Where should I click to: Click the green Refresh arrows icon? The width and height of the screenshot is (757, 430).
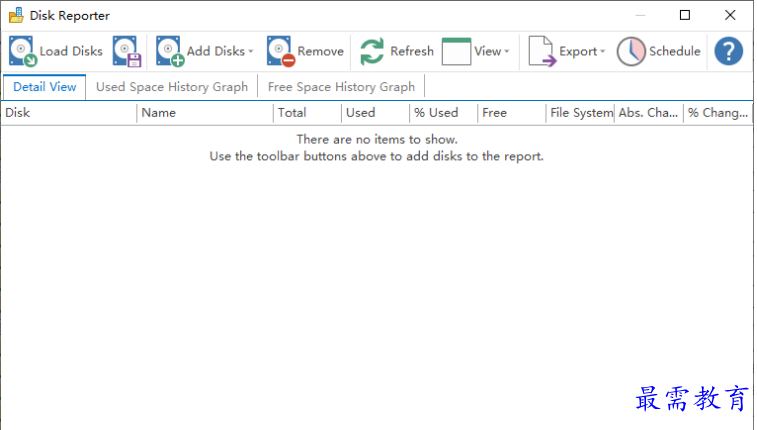372,51
